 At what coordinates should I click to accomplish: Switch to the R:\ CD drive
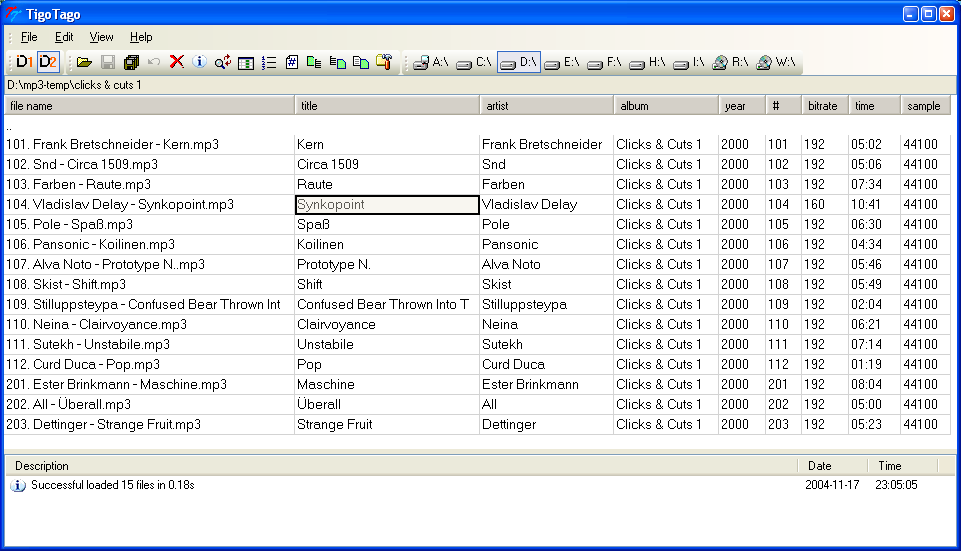(x=730, y=62)
